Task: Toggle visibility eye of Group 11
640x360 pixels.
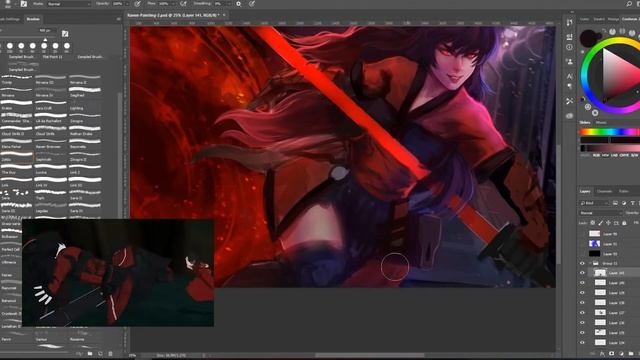Action: coord(582,263)
